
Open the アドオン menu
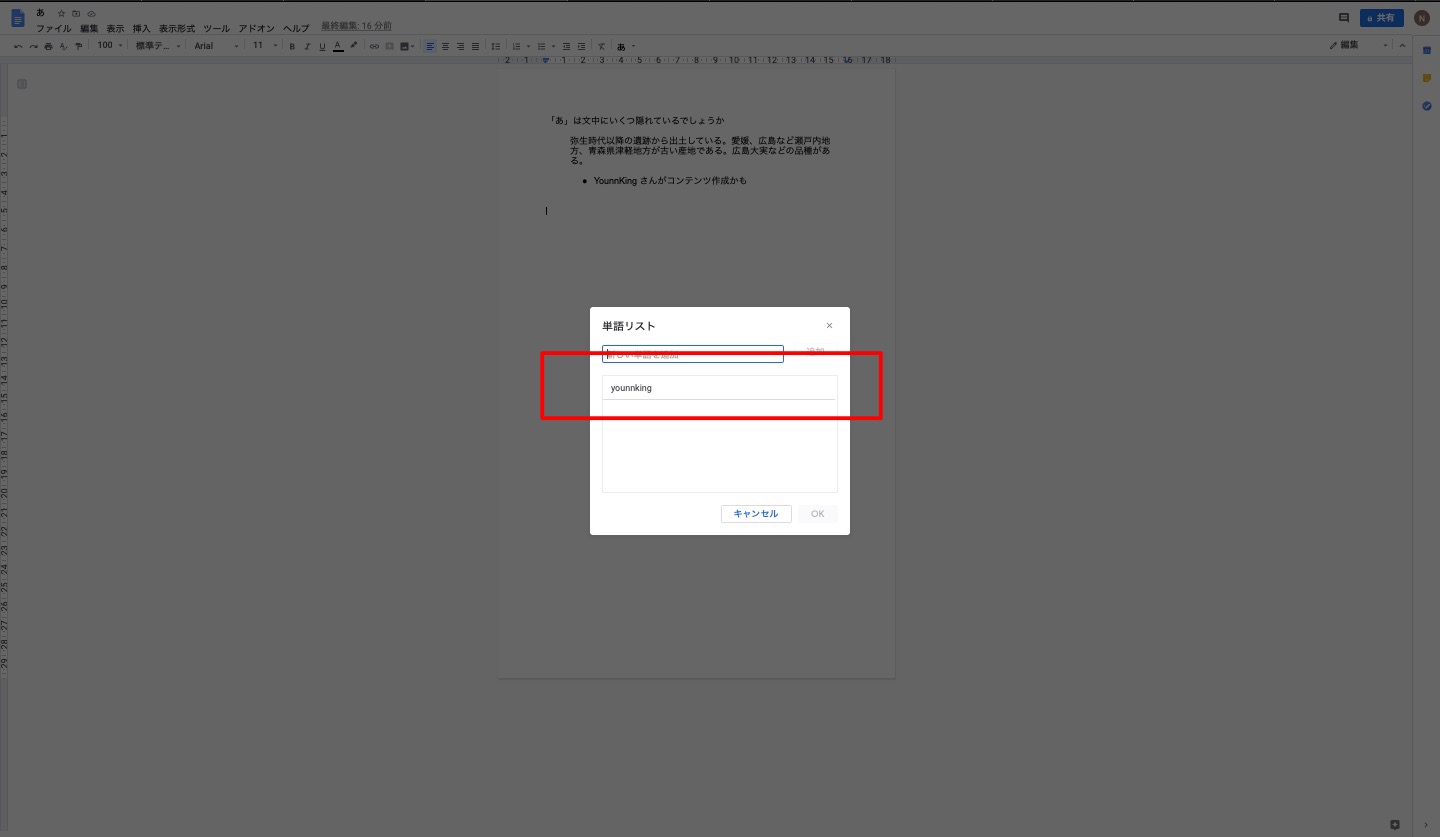tap(256, 29)
